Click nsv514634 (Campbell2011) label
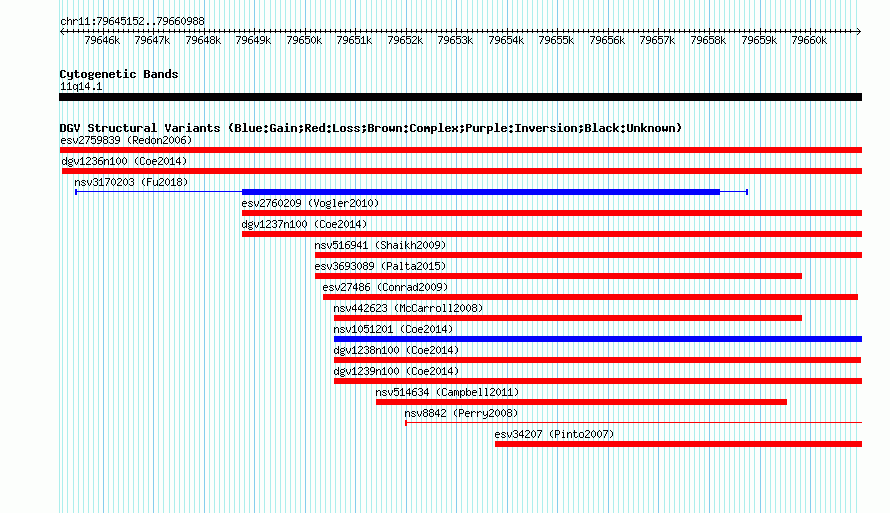The height and width of the screenshot is (513, 890). 447,392
